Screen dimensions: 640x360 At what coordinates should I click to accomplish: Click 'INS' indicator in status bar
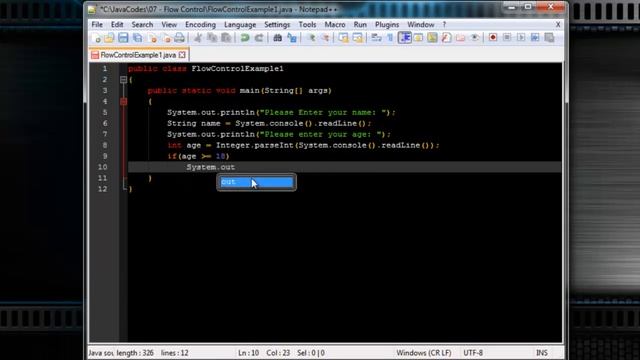coord(542,353)
